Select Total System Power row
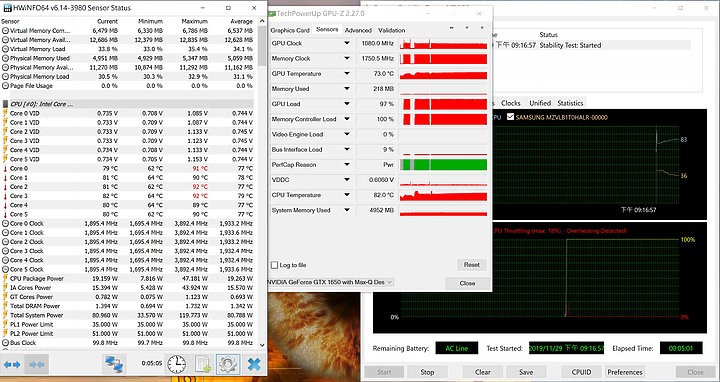 (x=127, y=315)
